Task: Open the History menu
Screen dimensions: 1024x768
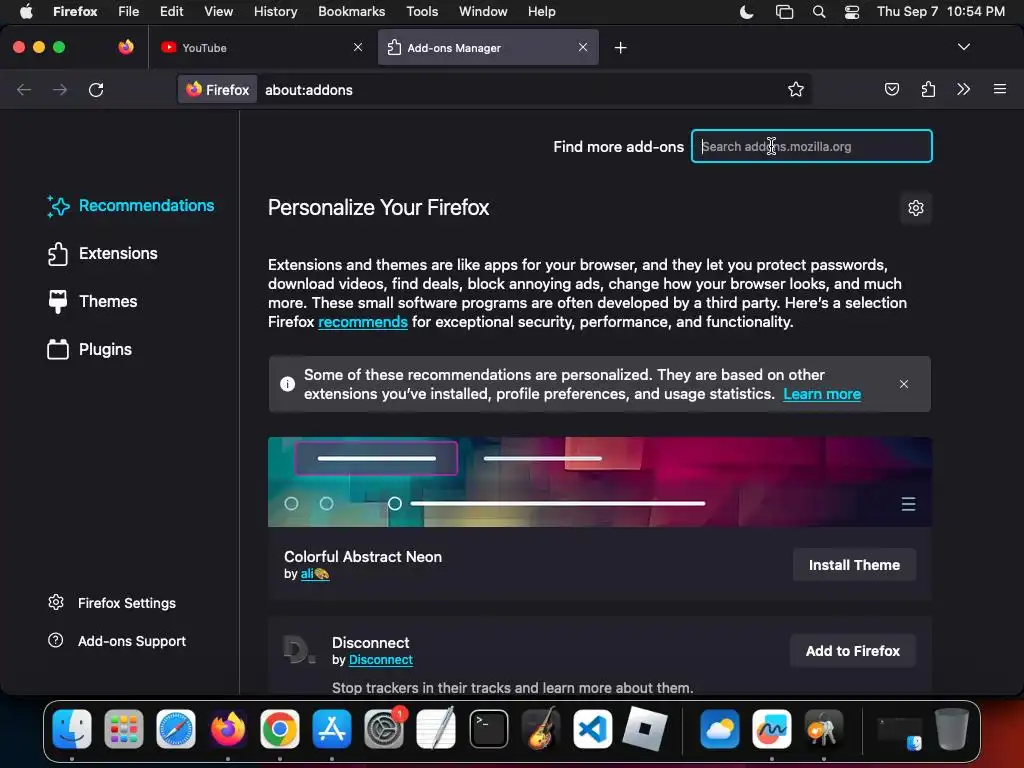Action: click(x=275, y=11)
